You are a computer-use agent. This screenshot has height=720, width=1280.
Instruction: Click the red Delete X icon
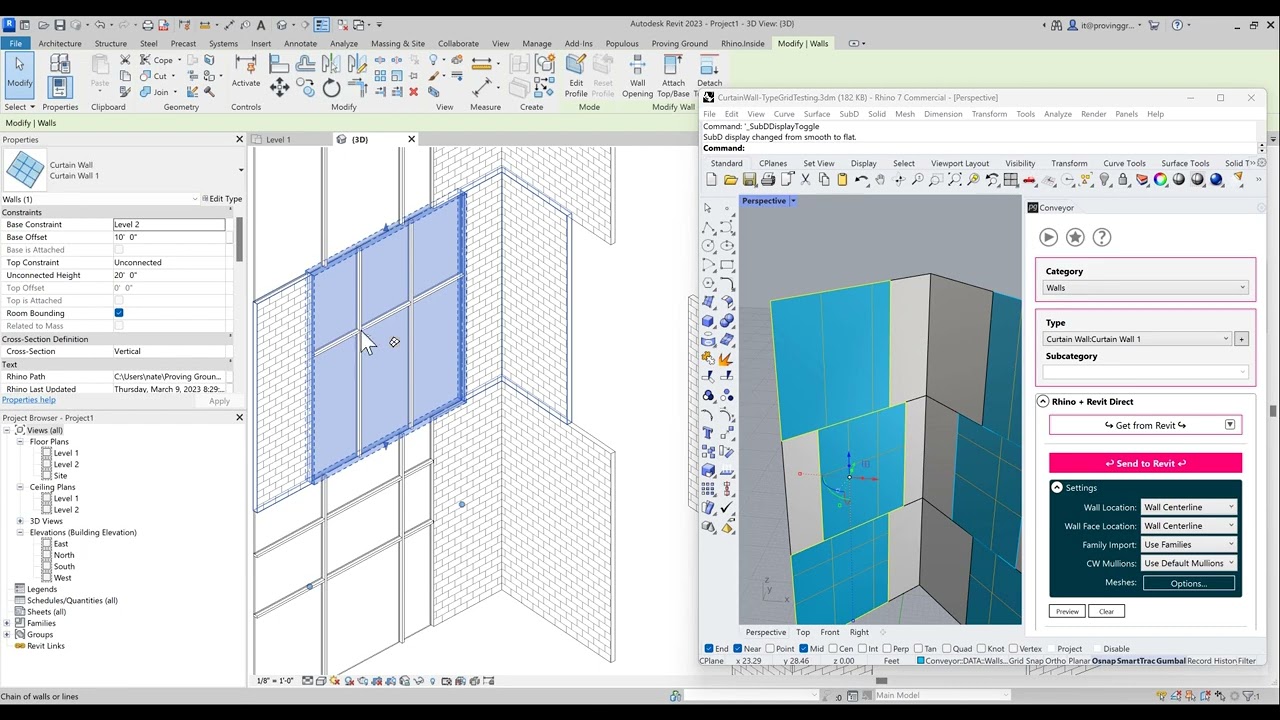click(413, 92)
